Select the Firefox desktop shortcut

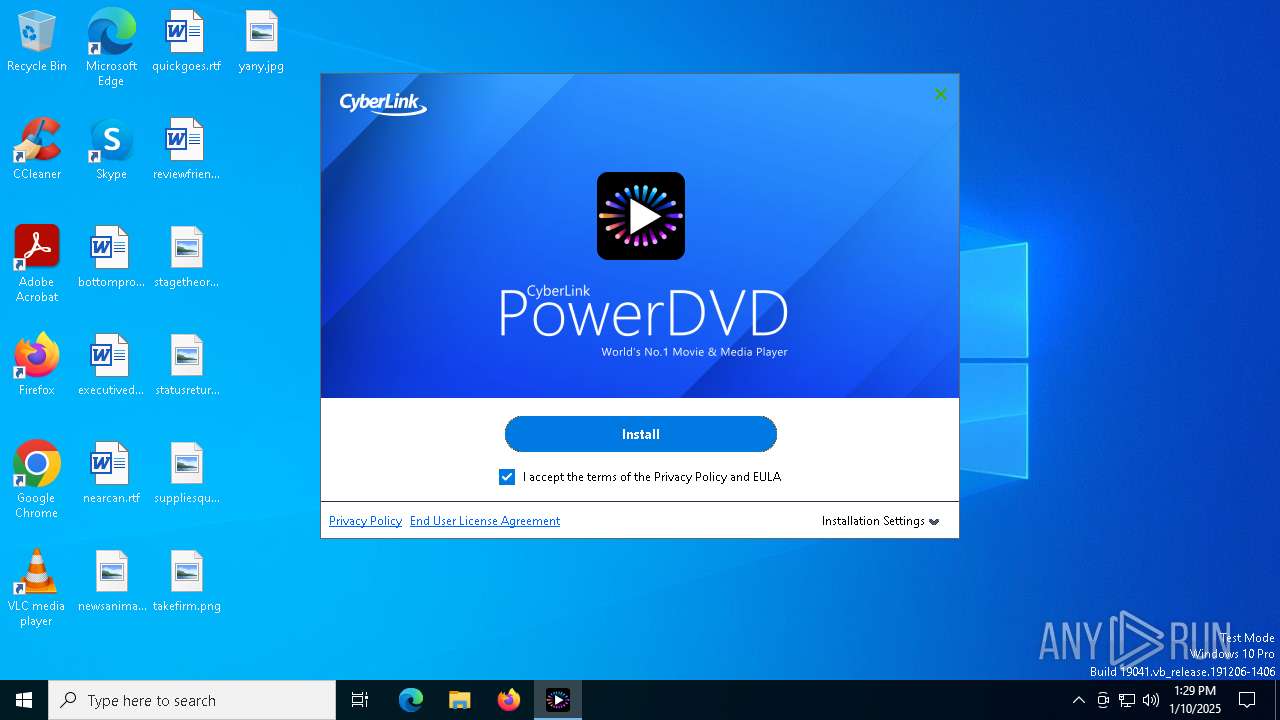[37, 366]
